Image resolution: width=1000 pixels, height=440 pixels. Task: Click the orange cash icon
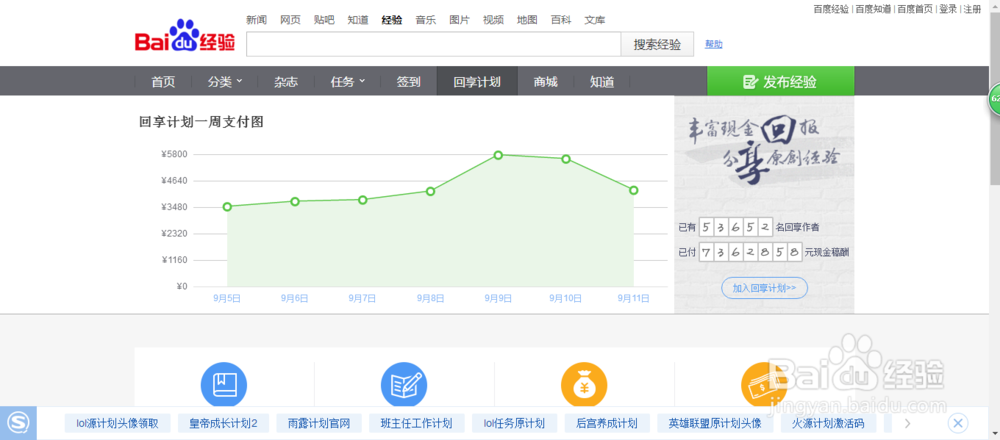tap(760, 385)
